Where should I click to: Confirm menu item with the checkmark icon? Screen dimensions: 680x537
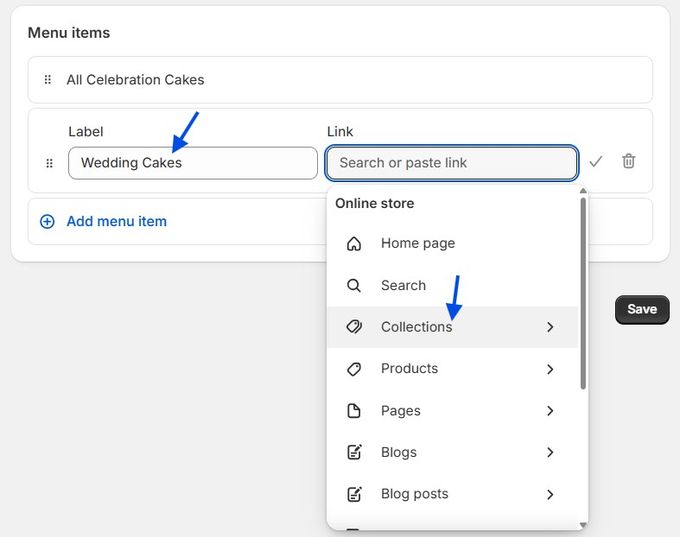point(596,162)
